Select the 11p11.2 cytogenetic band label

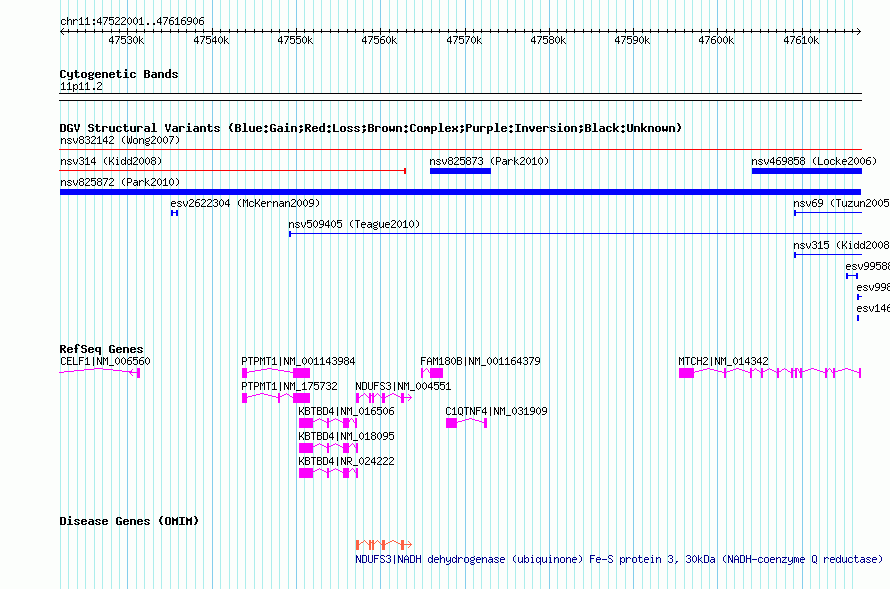tap(81, 87)
